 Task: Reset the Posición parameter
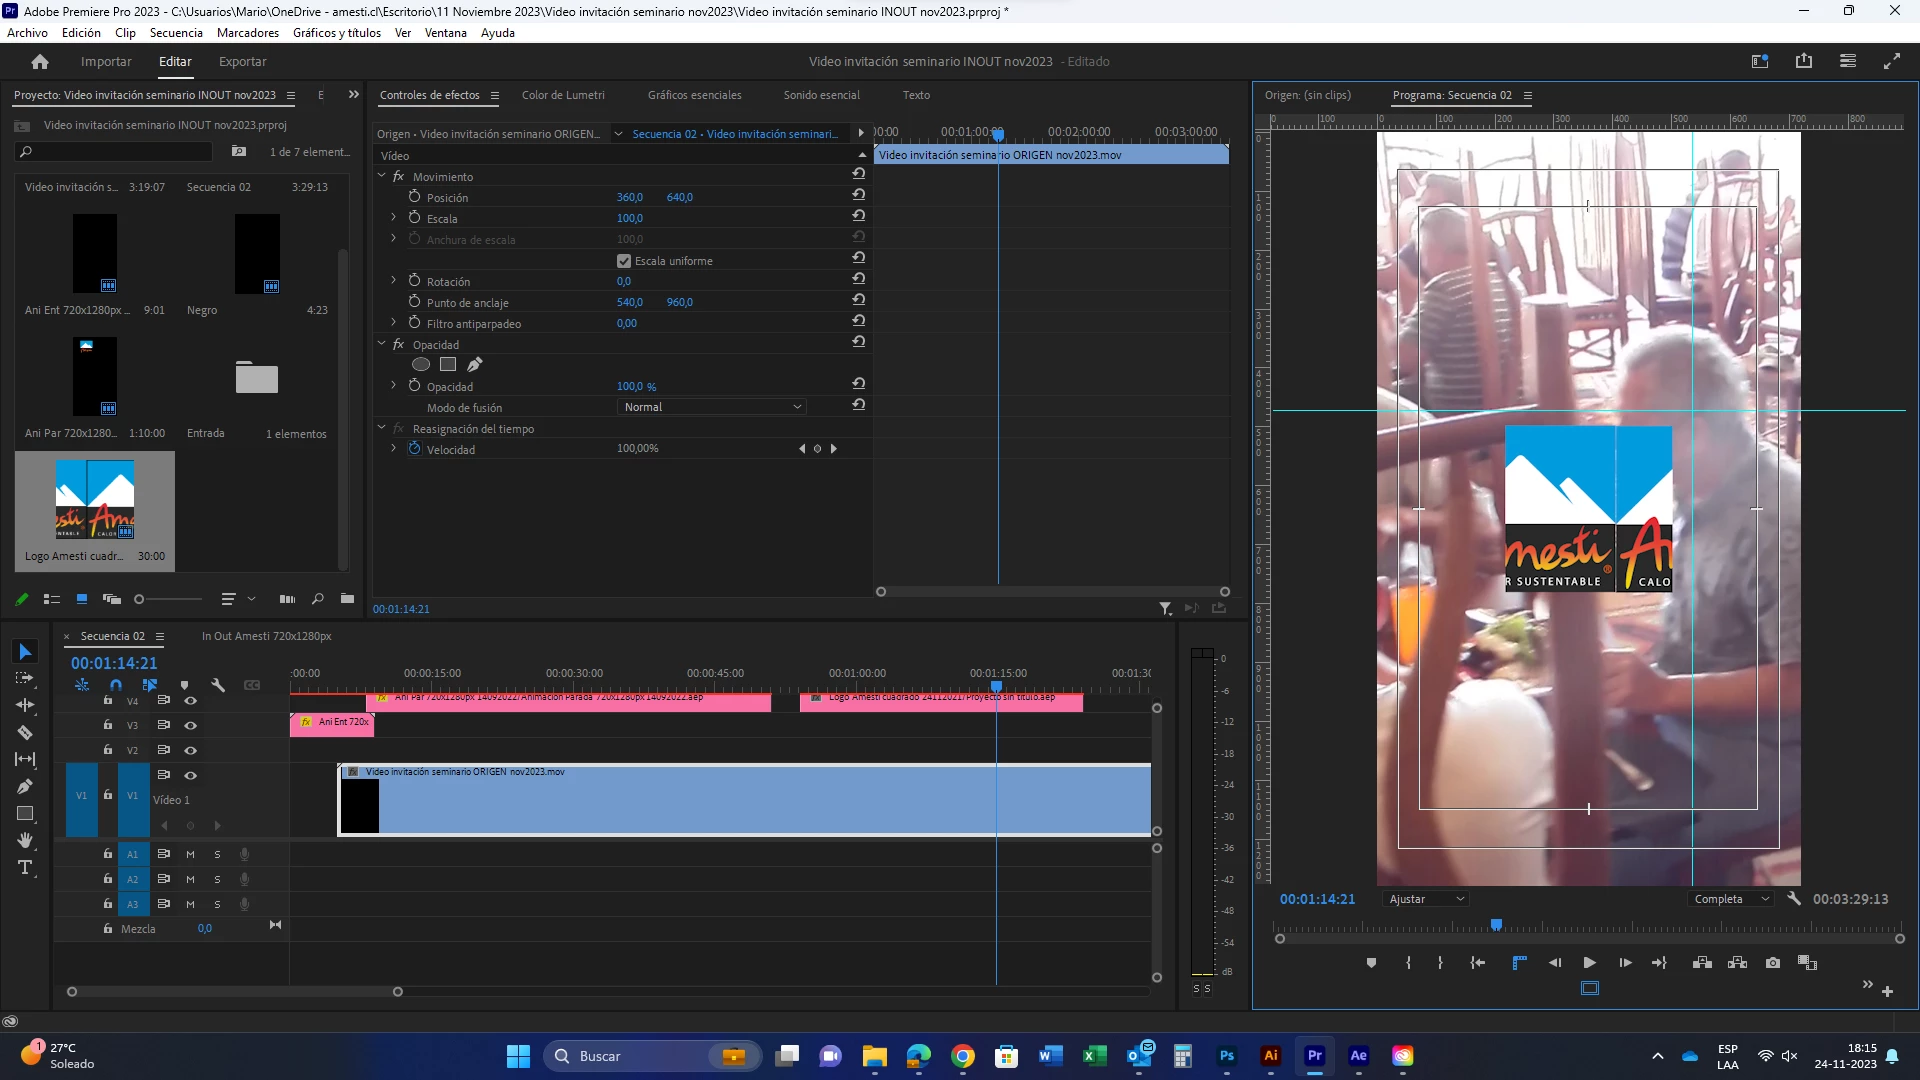point(858,196)
